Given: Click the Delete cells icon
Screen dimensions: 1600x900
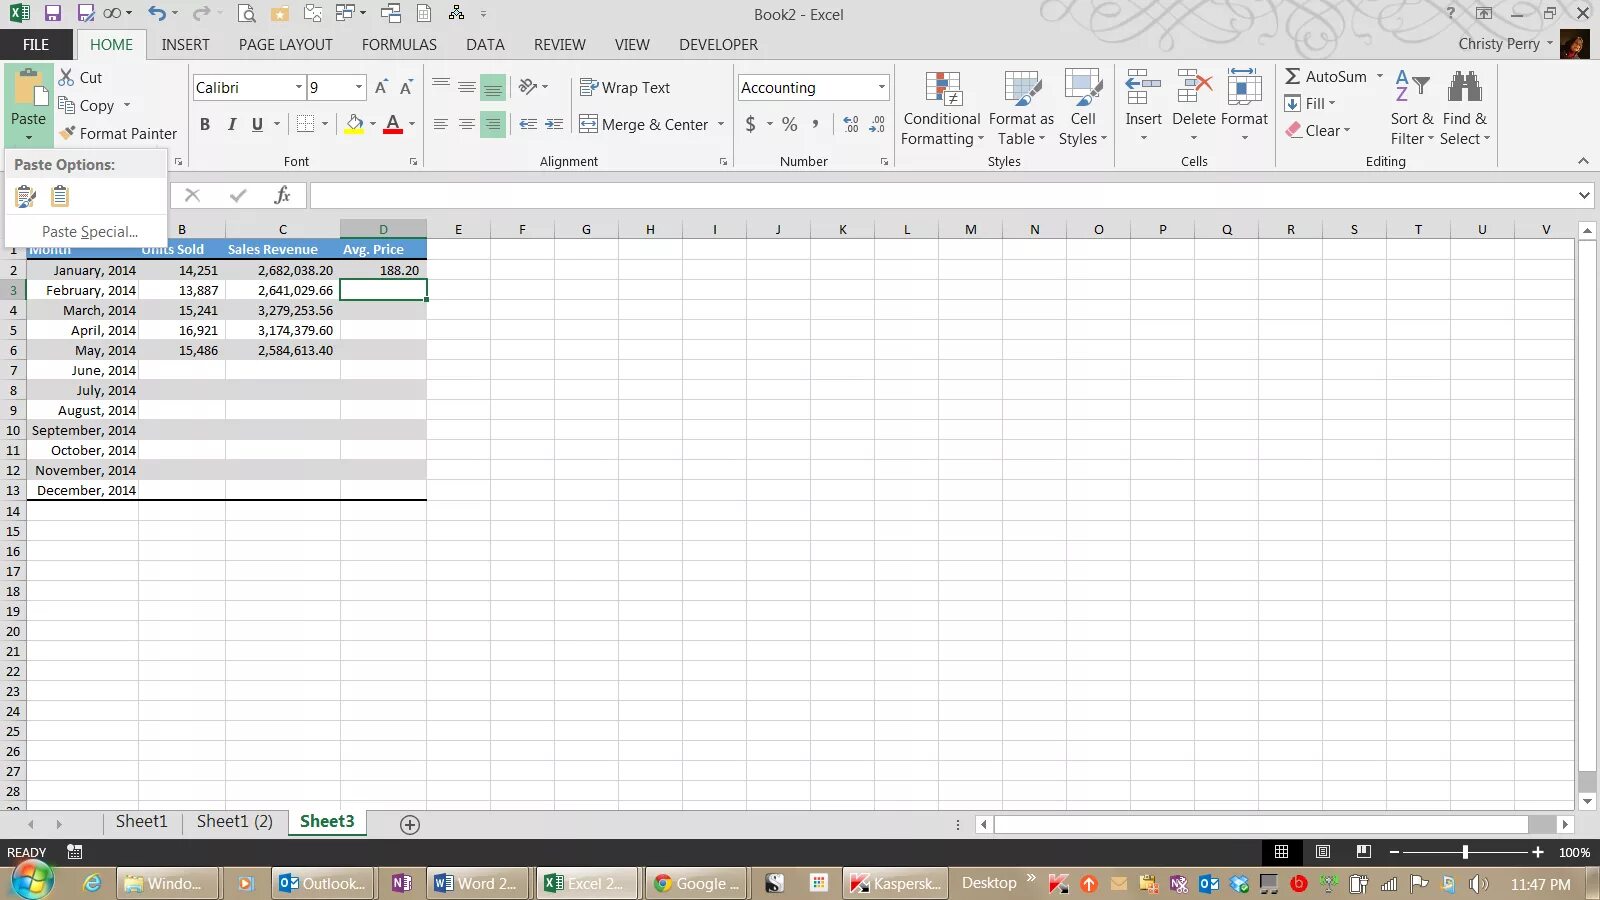Looking at the screenshot, I should 1194,88.
